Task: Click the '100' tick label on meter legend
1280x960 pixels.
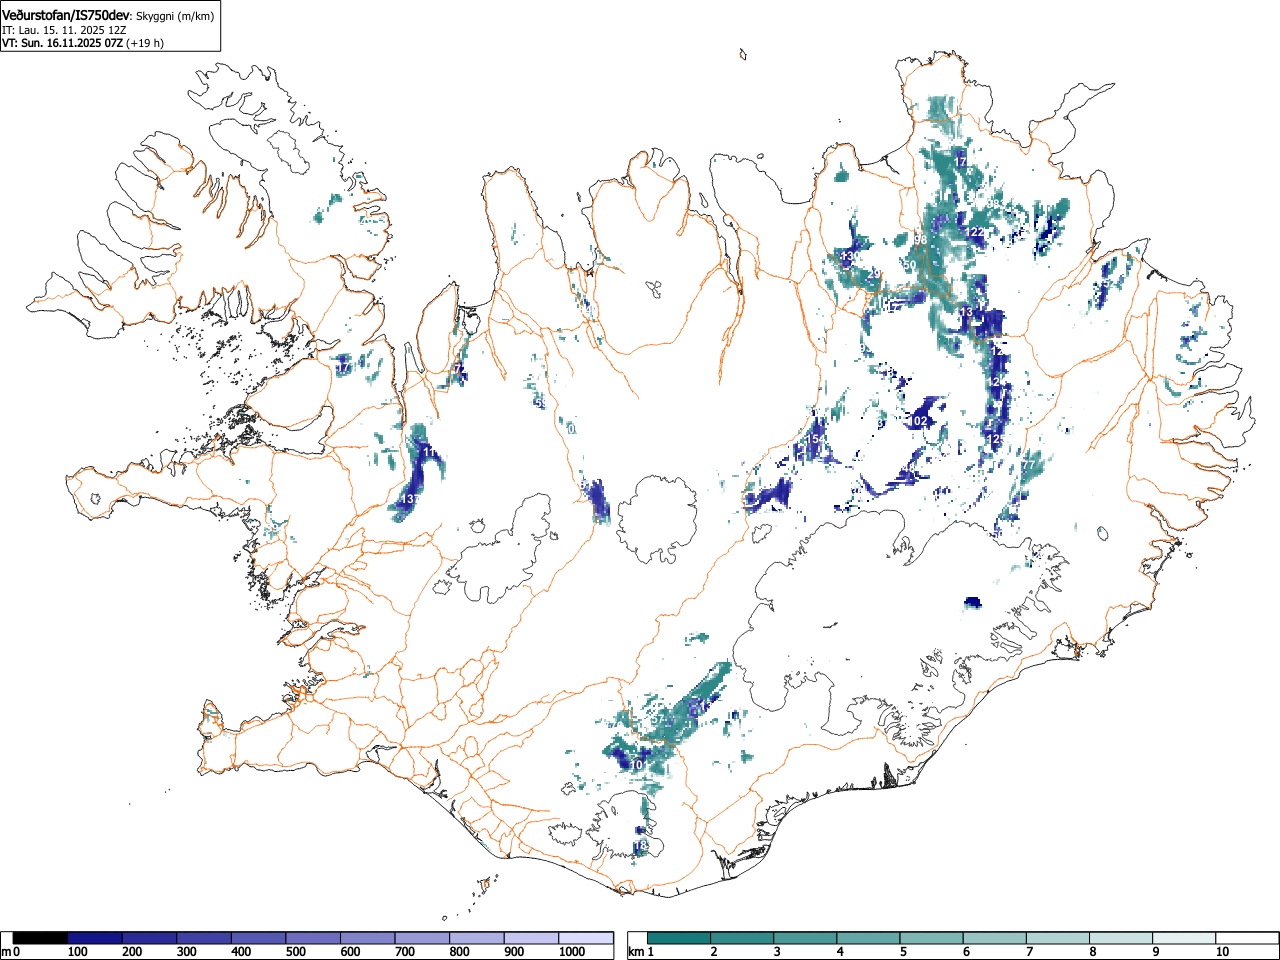Action: [77, 952]
